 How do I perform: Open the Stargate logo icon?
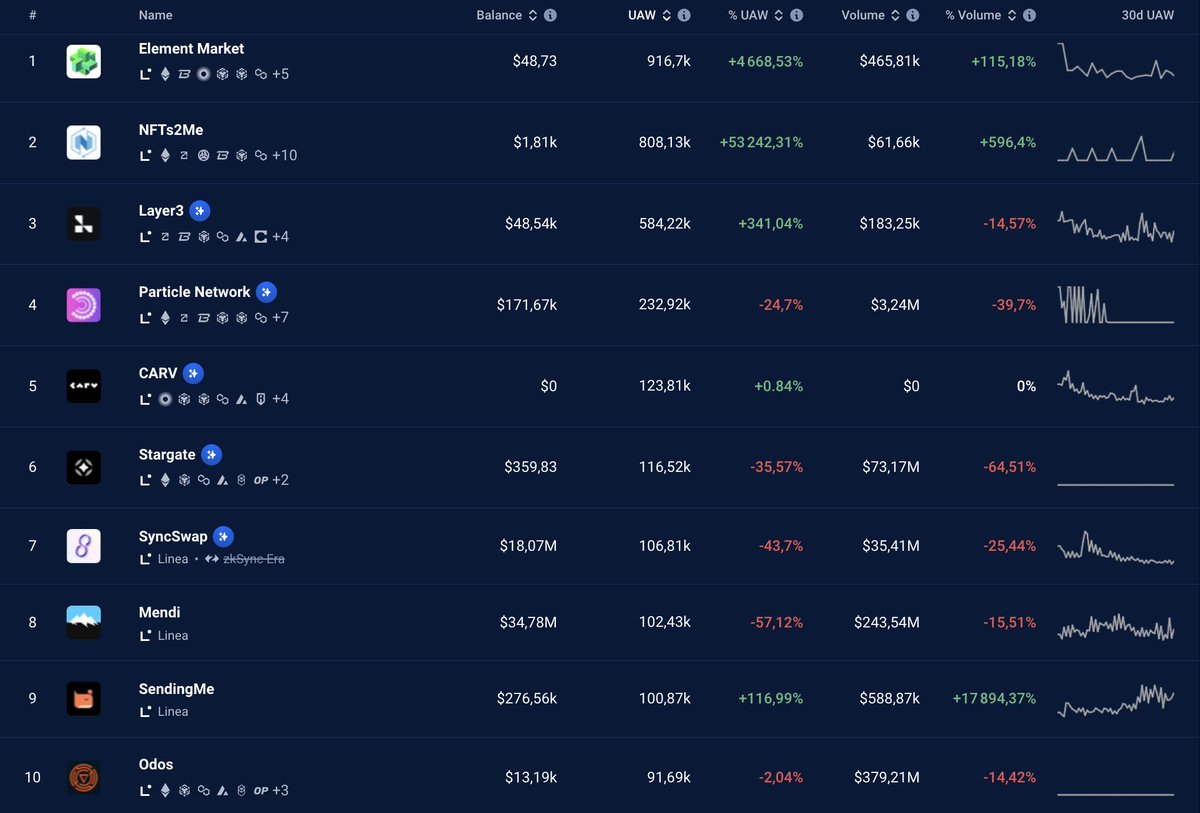coord(83,467)
